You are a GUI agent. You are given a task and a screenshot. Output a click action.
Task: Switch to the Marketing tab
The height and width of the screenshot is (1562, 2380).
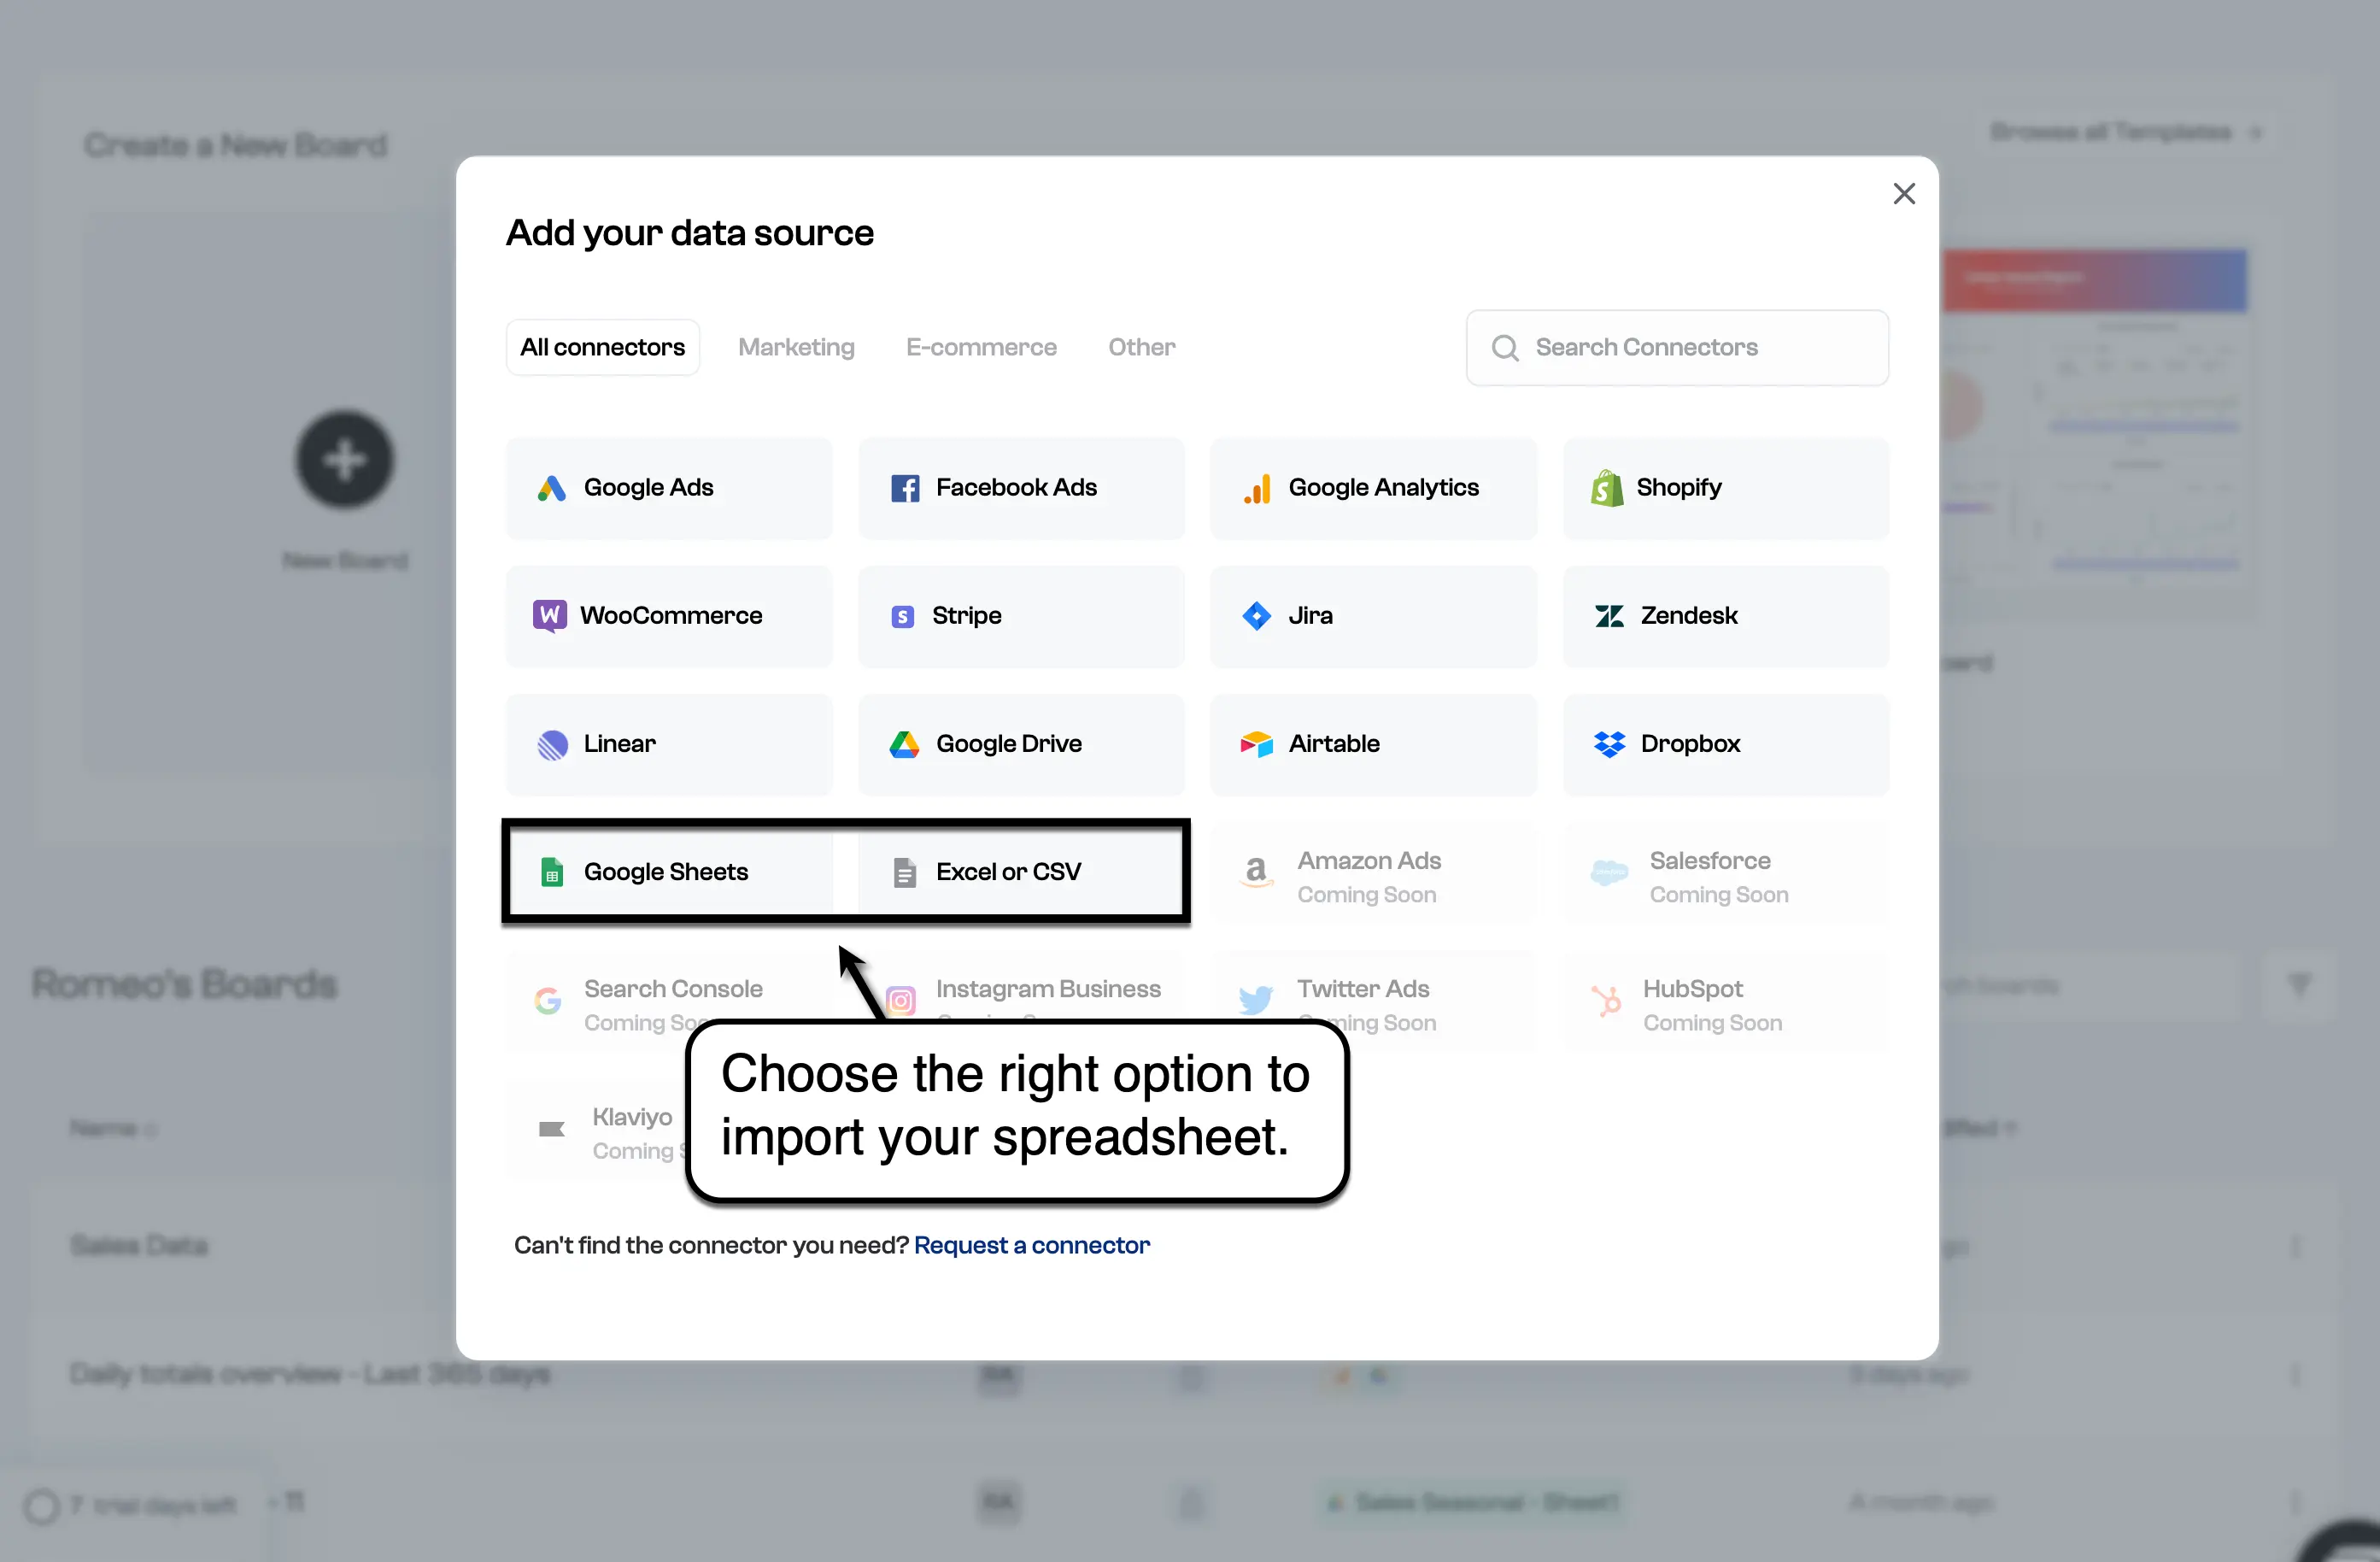tap(796, 347)
